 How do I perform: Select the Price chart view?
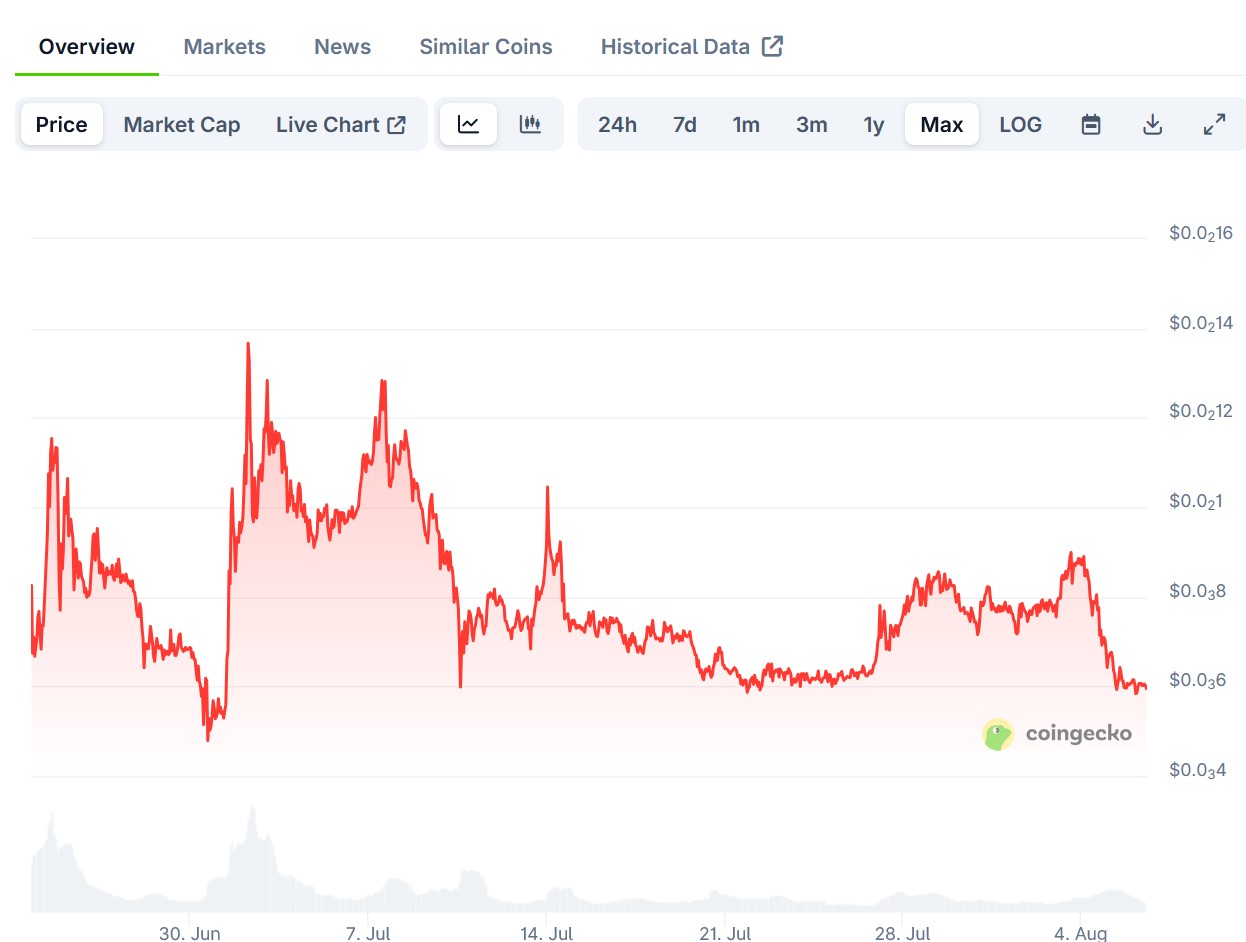pyautogui.click(x=62, y=125)
